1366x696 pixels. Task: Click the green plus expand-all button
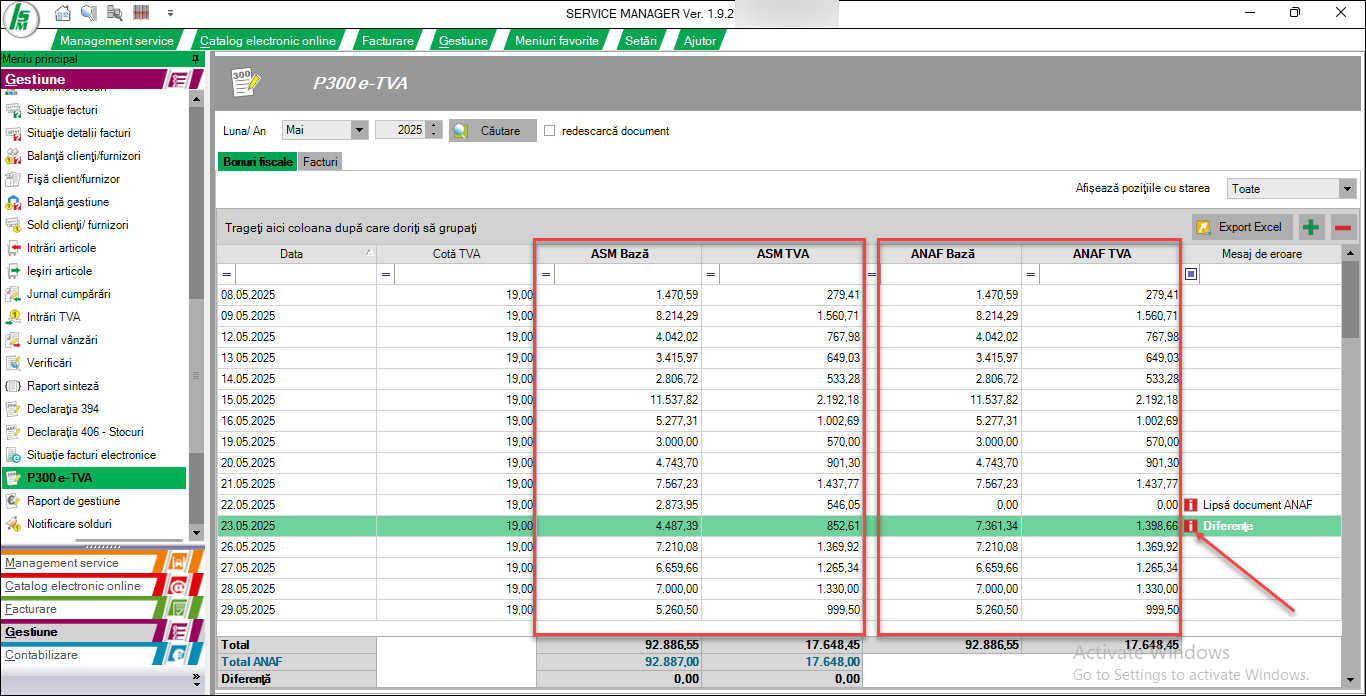pyautogui.click(x=1310, y=227)
